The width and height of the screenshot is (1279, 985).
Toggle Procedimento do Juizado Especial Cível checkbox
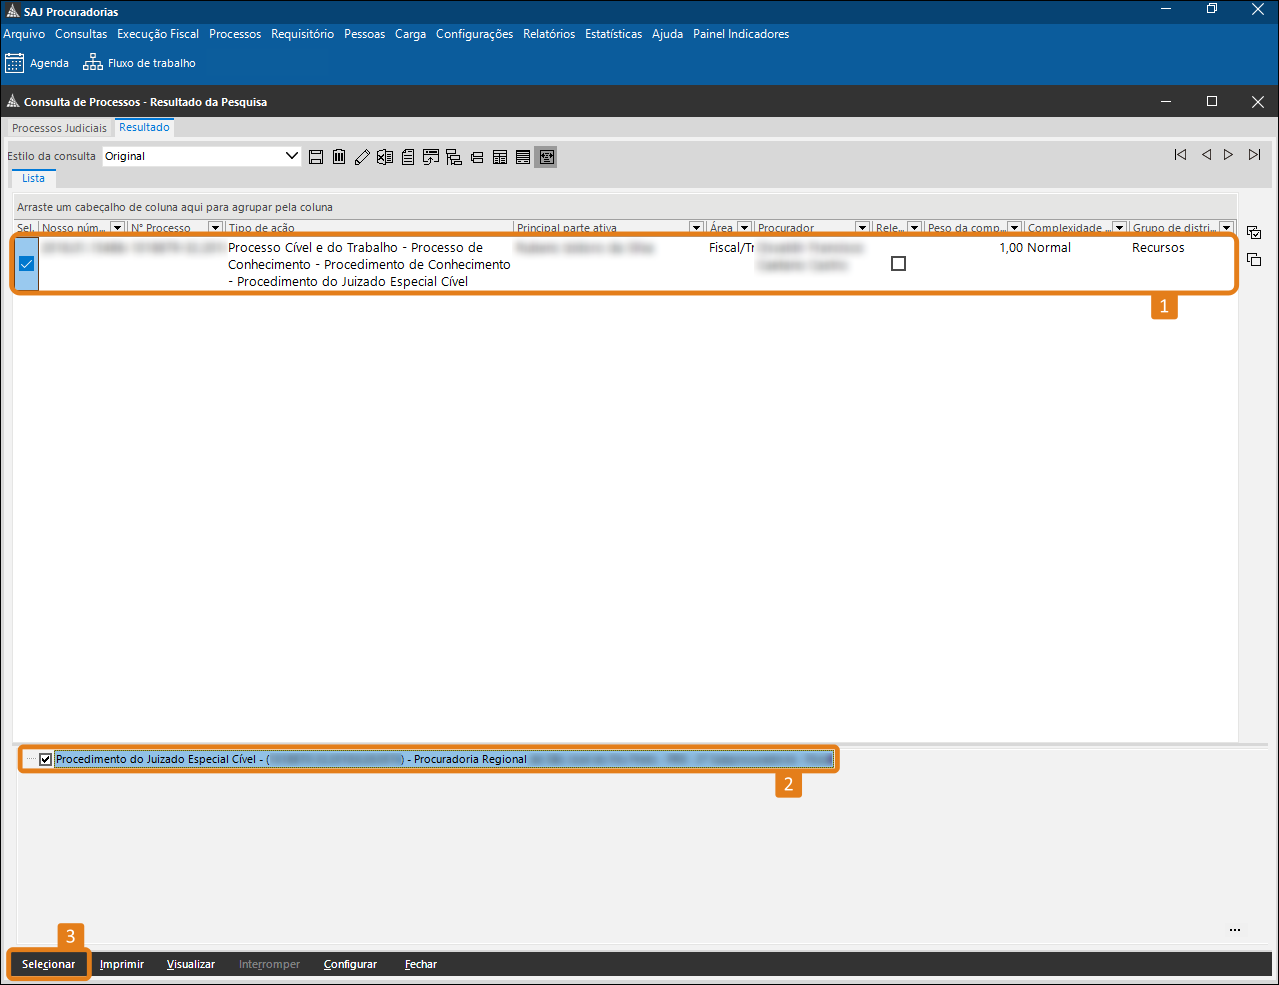(x=46, y=760)
